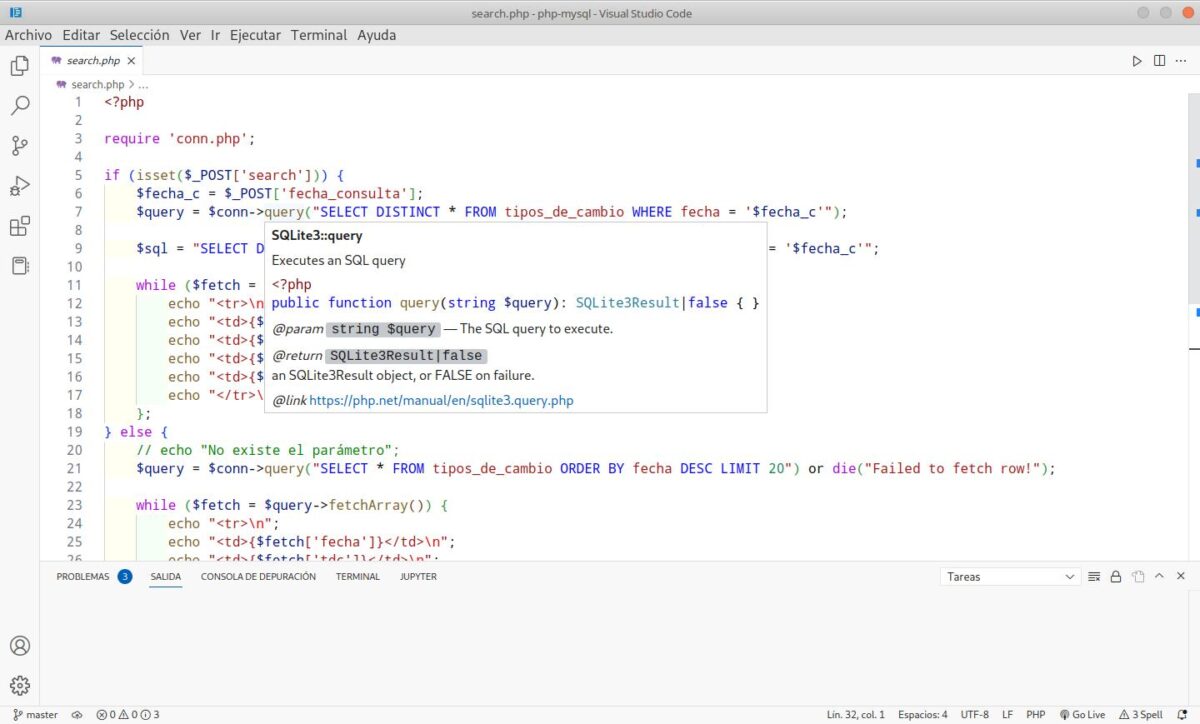This screenshot has width=1200, height=724.
Task: Open the Accounts icon in activity bar
Action: (19, 646)
